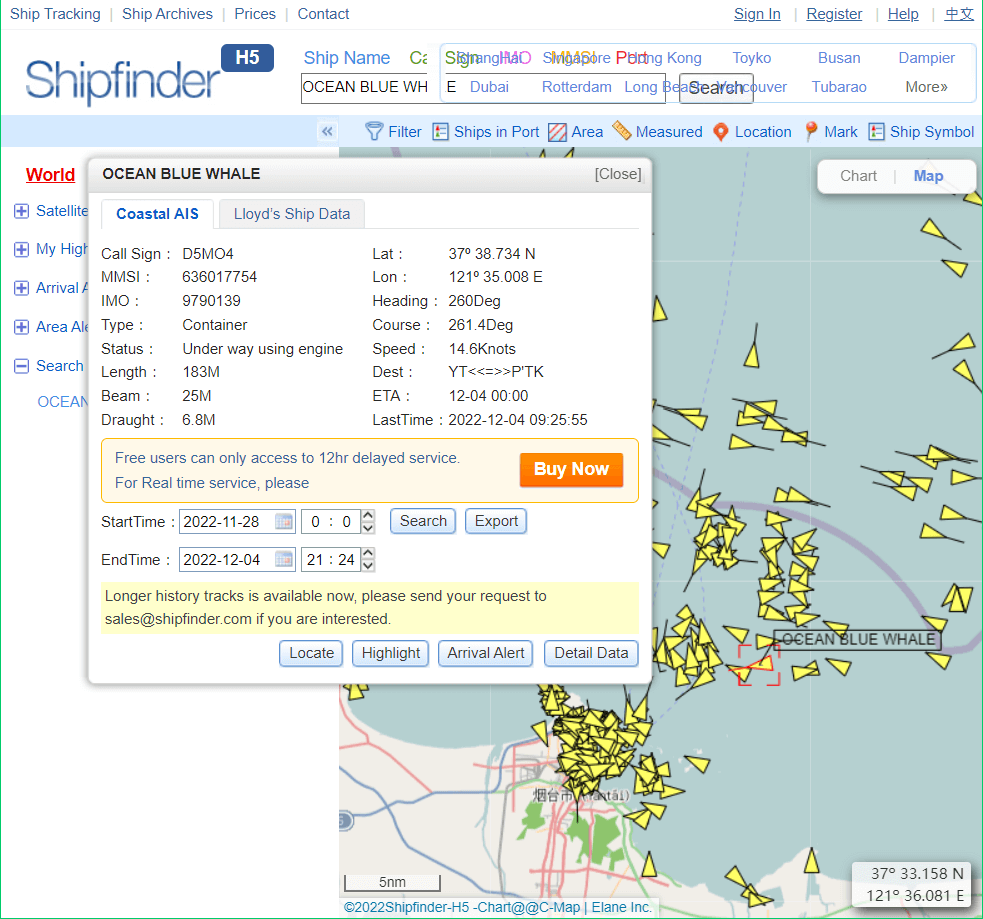Image resolution: width=983 pixels, height=919 pixels.
Task: Open Ship Tracking menu
Action: pyautogui.click(x=55, y=14)
